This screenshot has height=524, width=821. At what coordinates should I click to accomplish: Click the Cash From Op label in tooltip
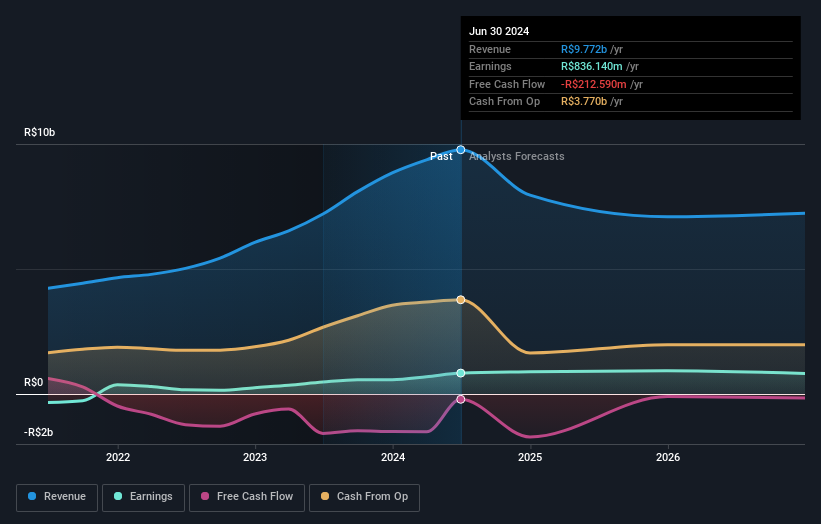pyautogui.click(x=504, y=102)
